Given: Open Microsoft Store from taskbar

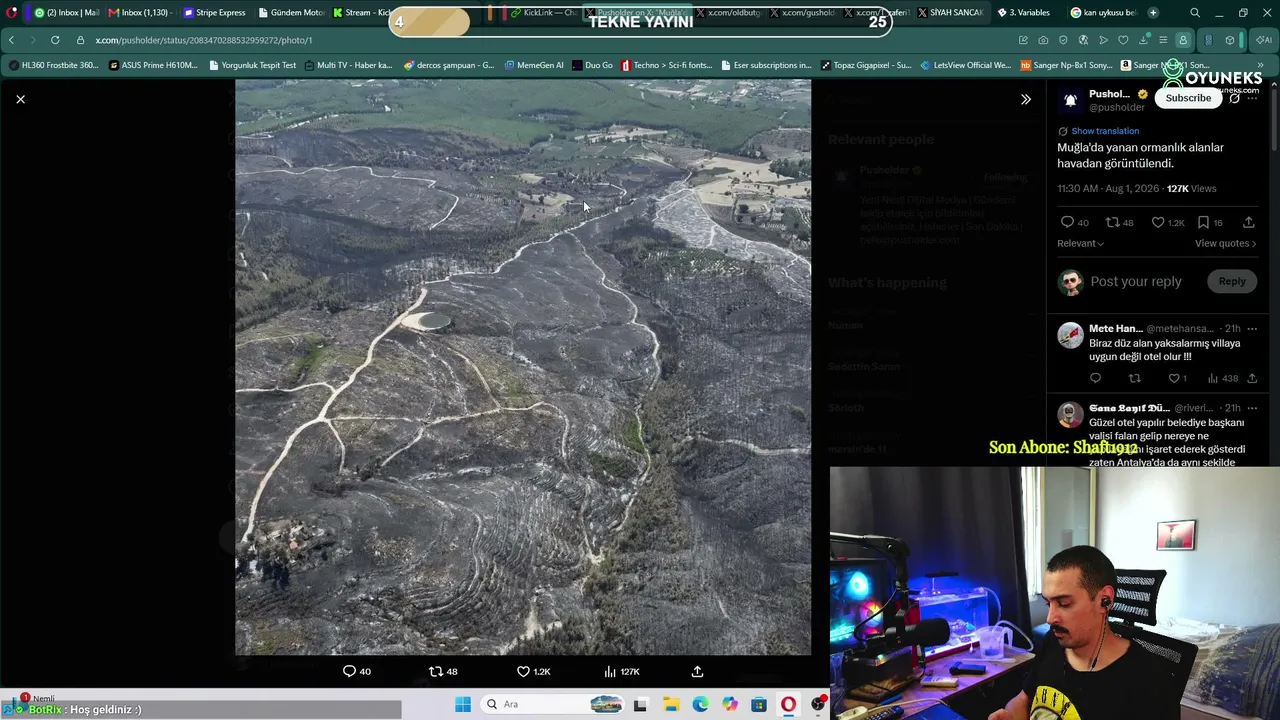Looking at the screenshot, I should pos(759,704).
